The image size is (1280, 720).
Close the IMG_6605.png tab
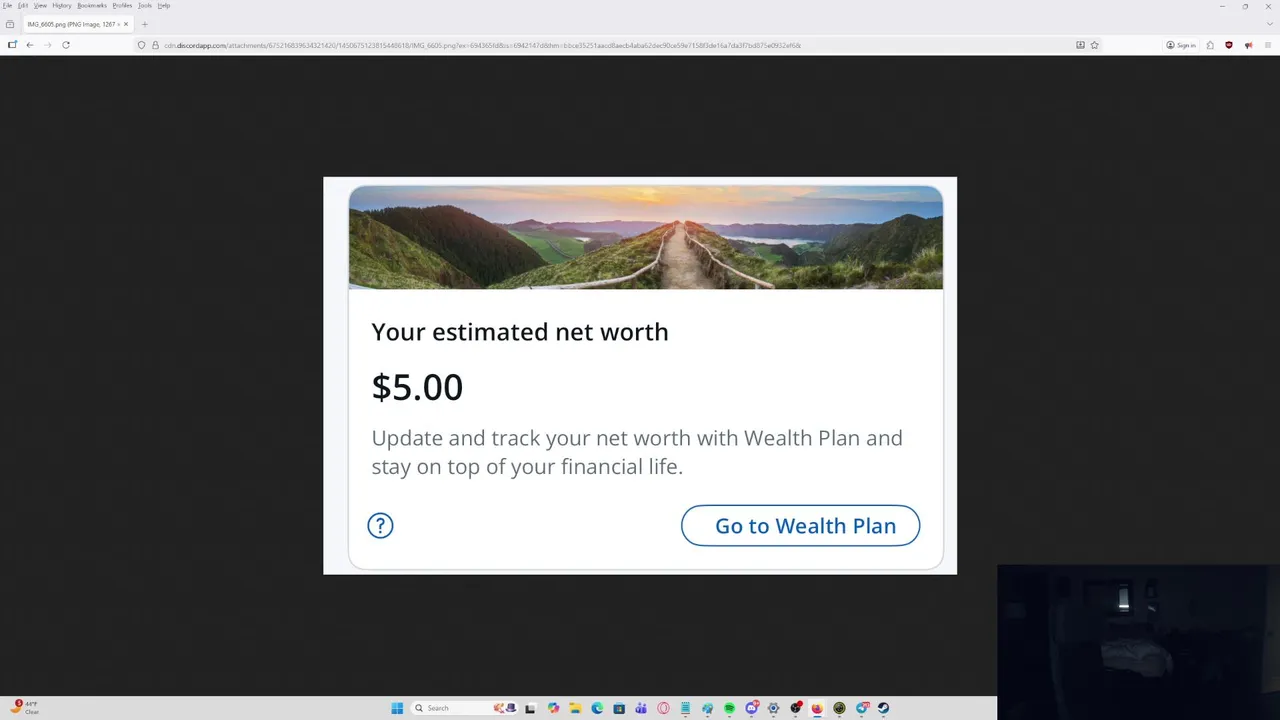click(x=125, y=24)
